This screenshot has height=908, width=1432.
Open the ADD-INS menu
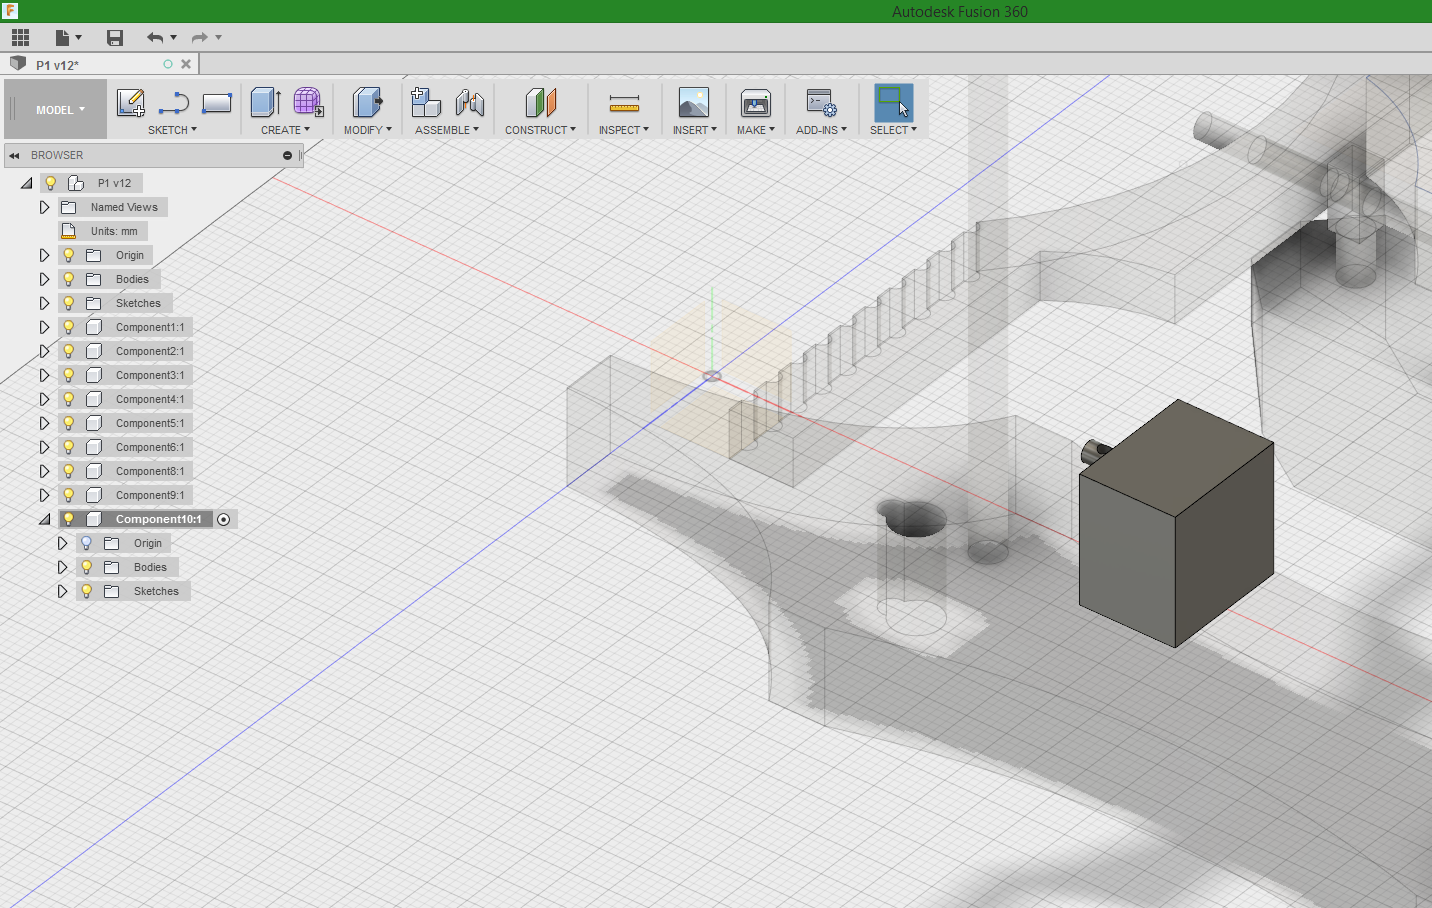tap(821, 130)
